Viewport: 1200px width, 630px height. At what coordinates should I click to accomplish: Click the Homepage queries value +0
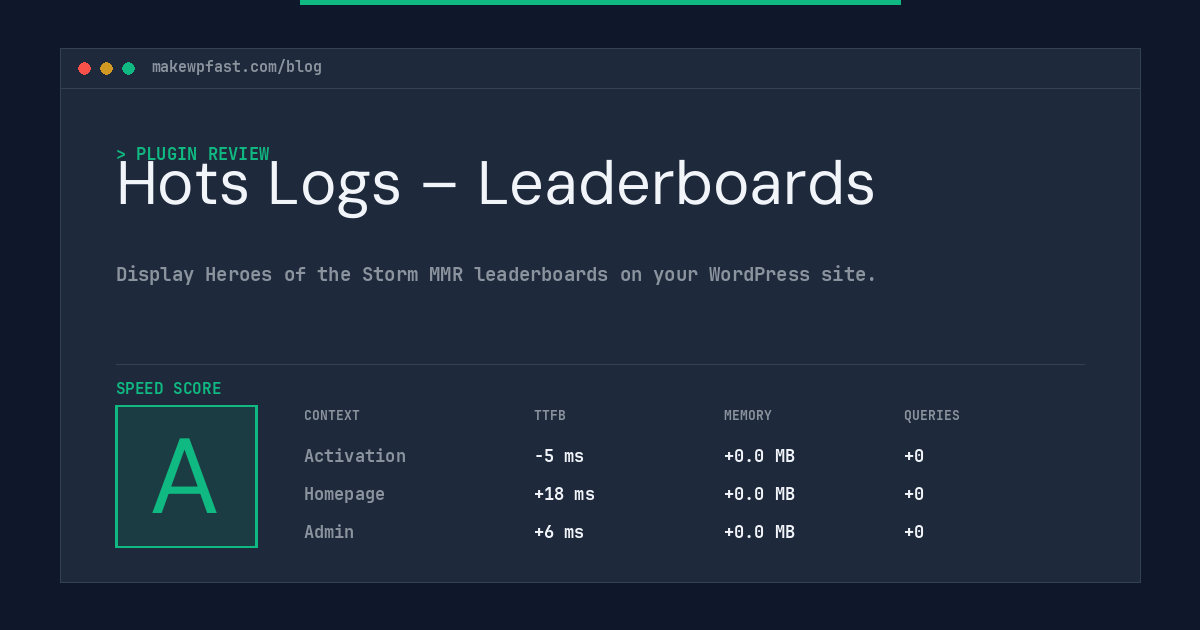click(914, 494)
